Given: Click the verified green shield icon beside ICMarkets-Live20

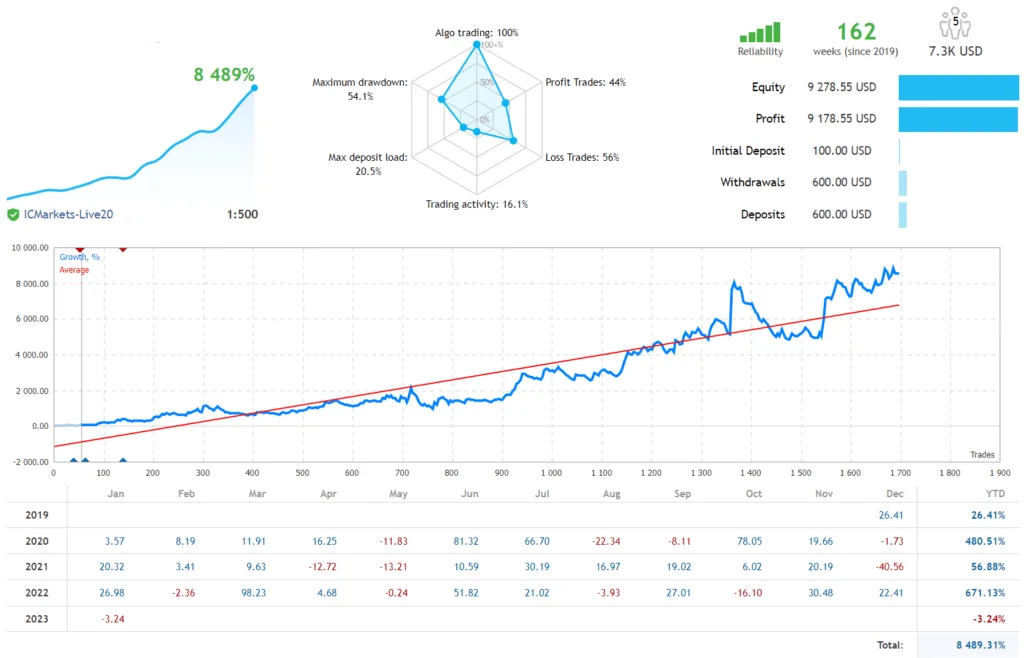Looking at the screenshot, I should [x=13, y=214].
